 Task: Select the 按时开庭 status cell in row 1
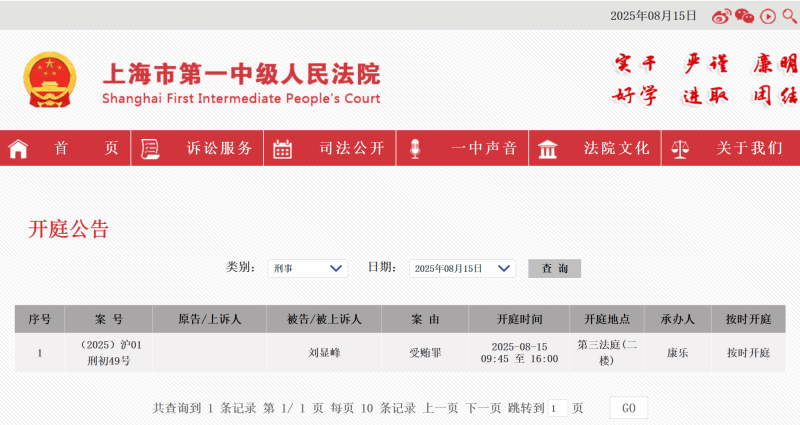748,353
